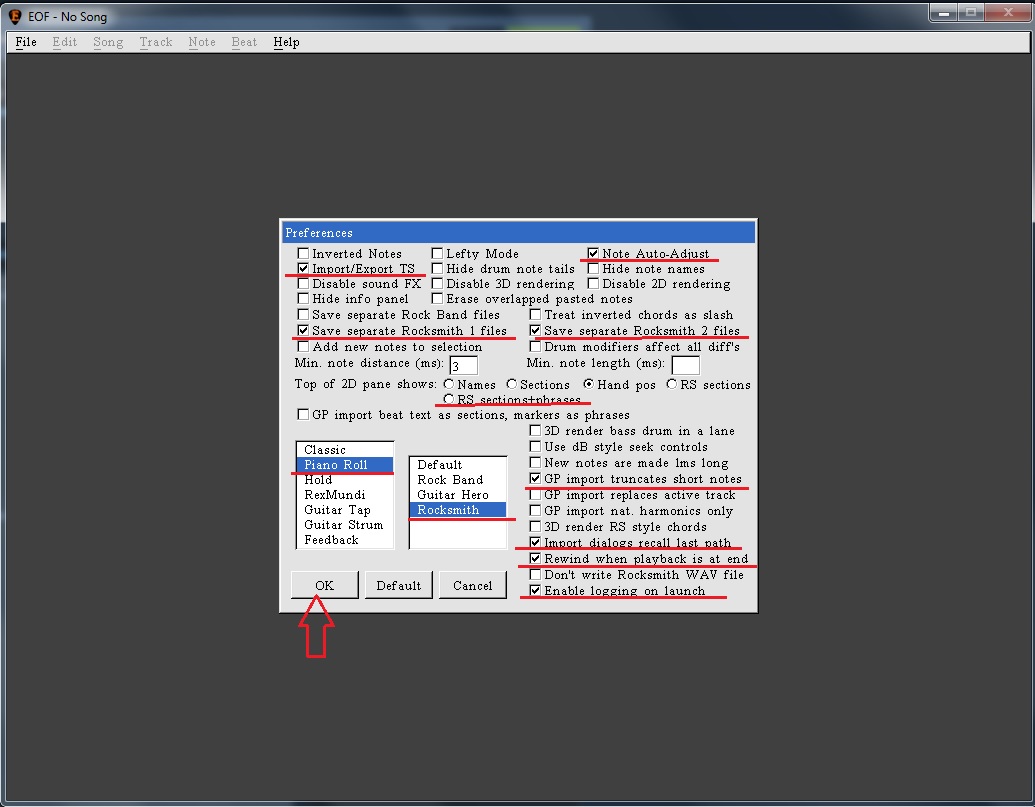Image resolution: width=1035 pixels, height=807 pixels.
Task: Select Rocksmith color set
Action: point(458,510)
